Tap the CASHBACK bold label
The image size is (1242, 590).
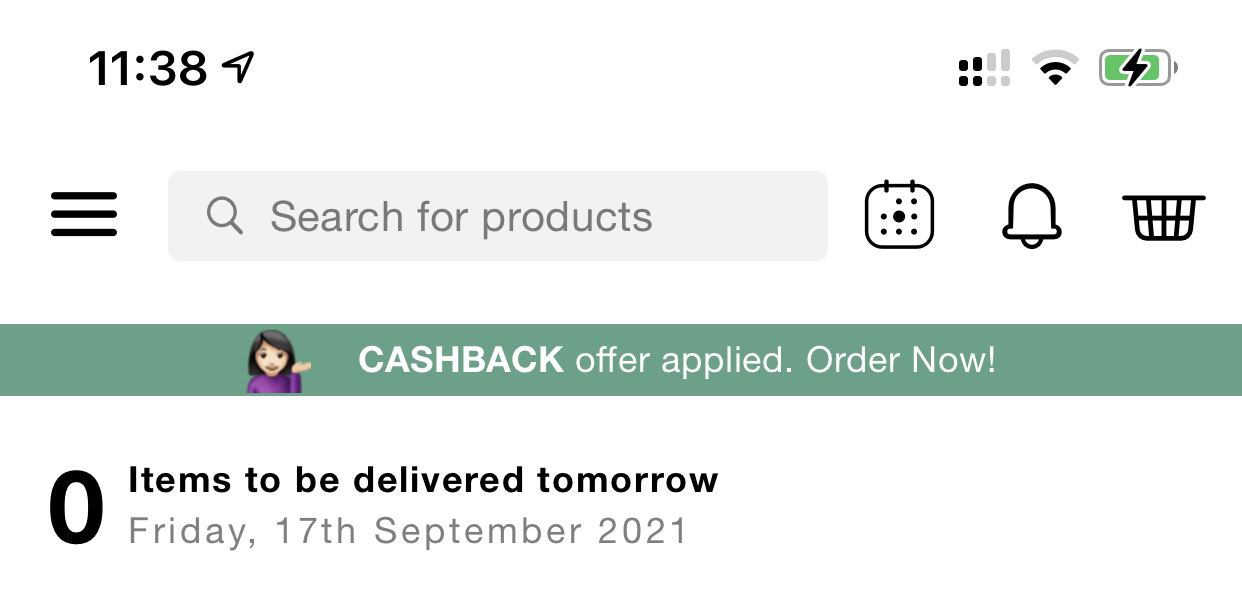pos(461,360)
